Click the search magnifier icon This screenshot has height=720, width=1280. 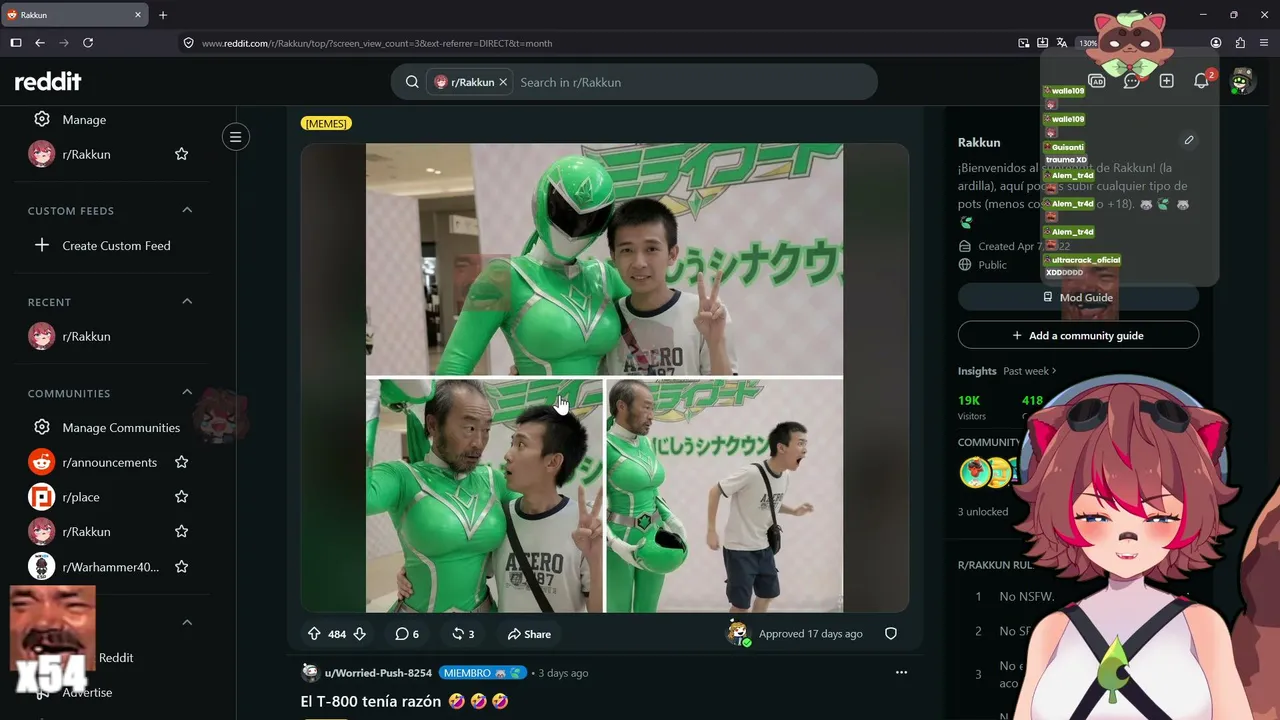click(412, 82)
